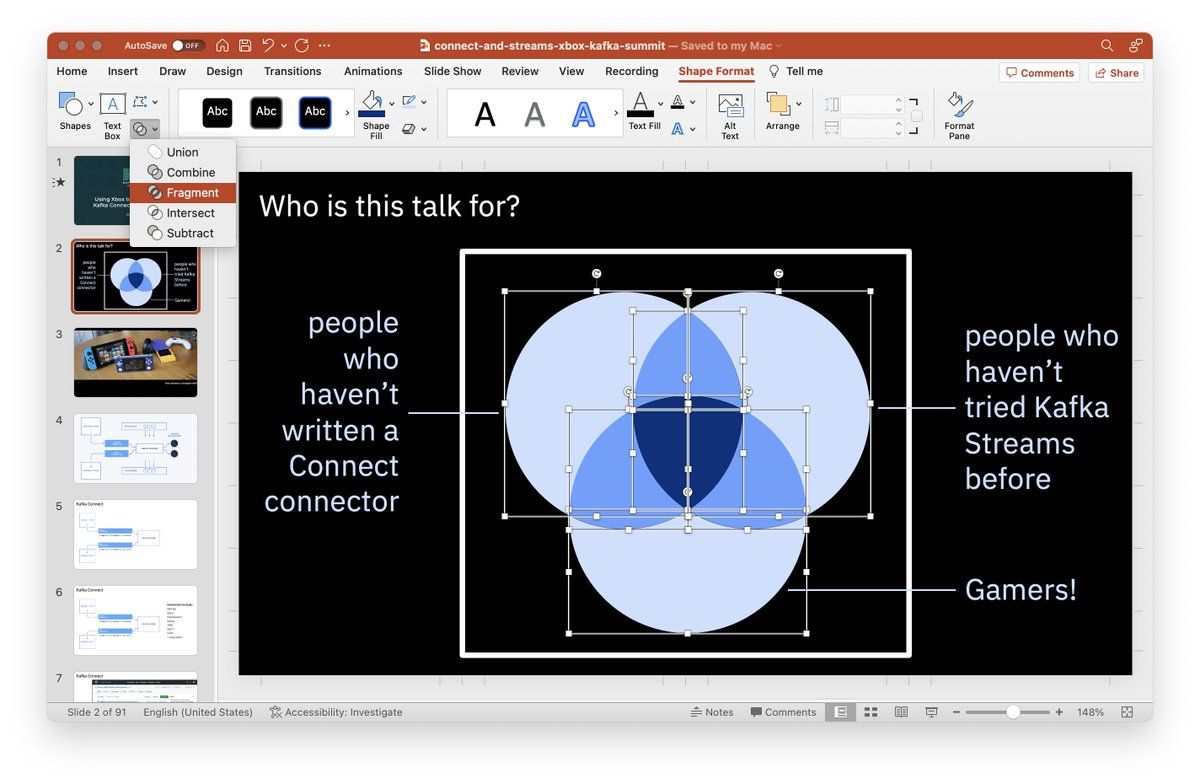This screenshot has width=1200, height=784.
Task: Open Comments from the status bar
Action: click(783, 712)
